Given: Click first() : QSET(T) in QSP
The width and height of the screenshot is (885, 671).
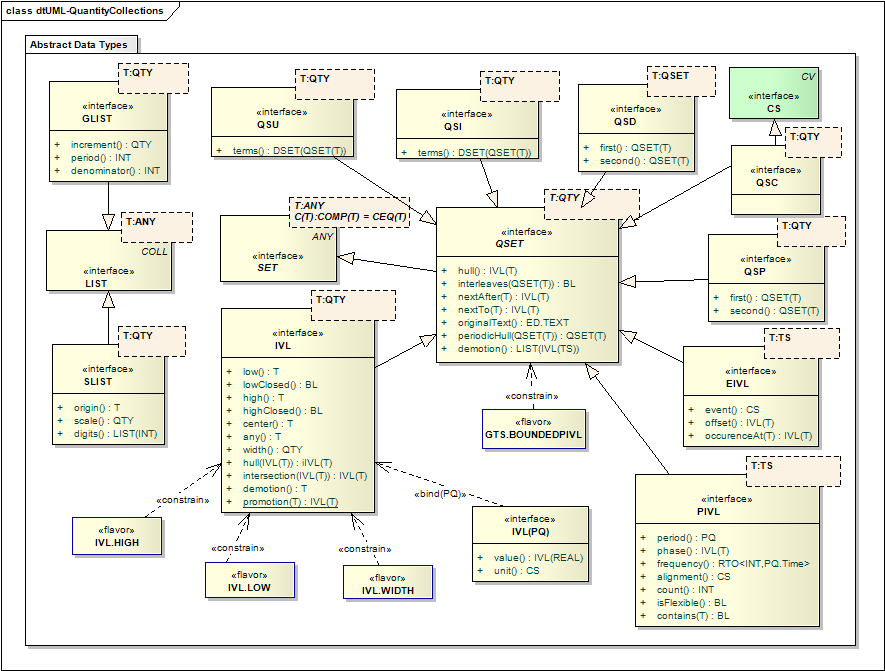Looking at the screenshot, I should (765, 297).
